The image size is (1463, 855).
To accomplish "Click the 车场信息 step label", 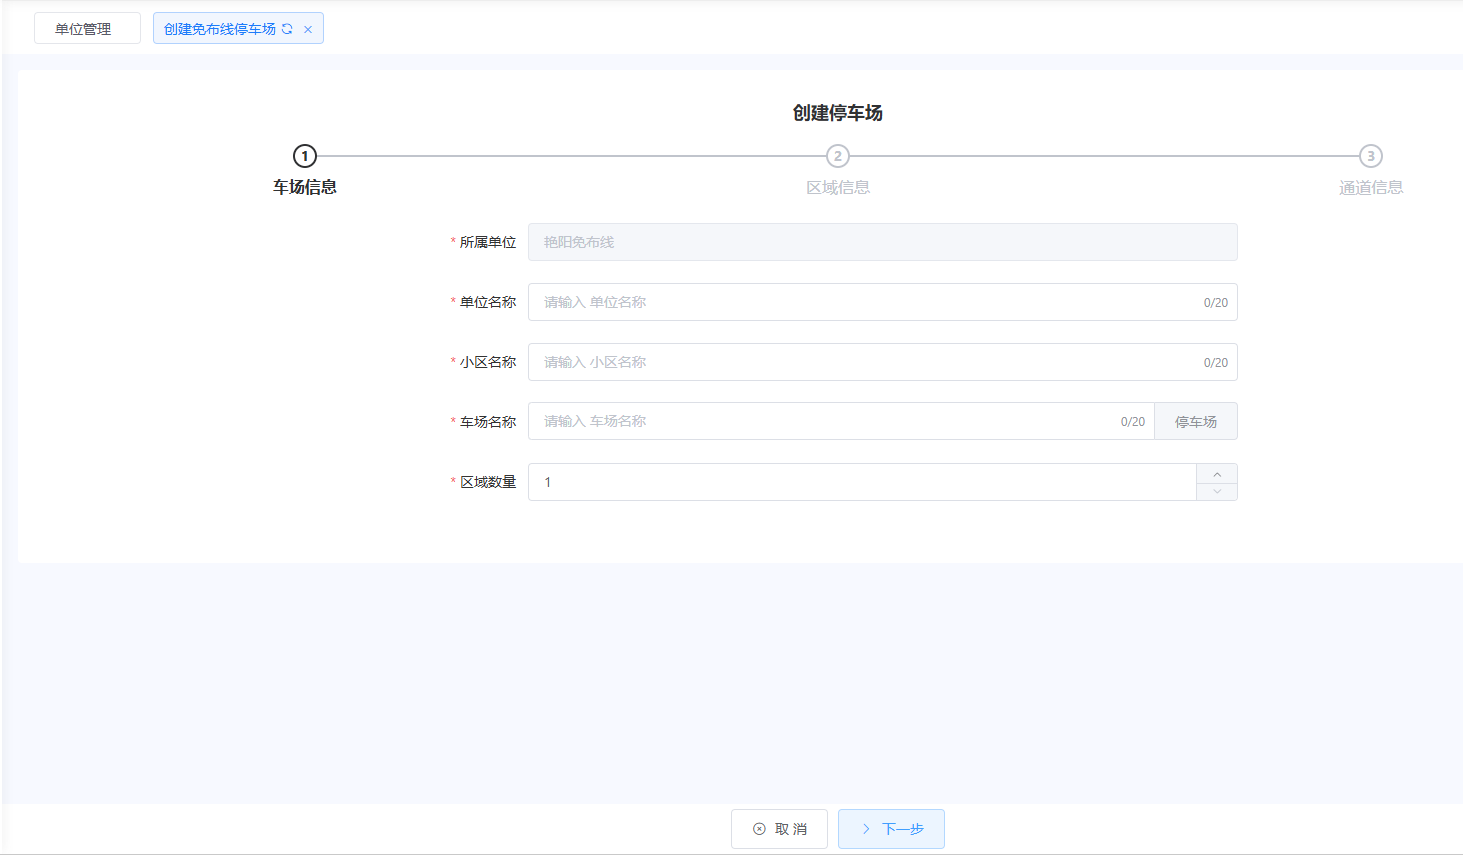I will coord(305,187).
